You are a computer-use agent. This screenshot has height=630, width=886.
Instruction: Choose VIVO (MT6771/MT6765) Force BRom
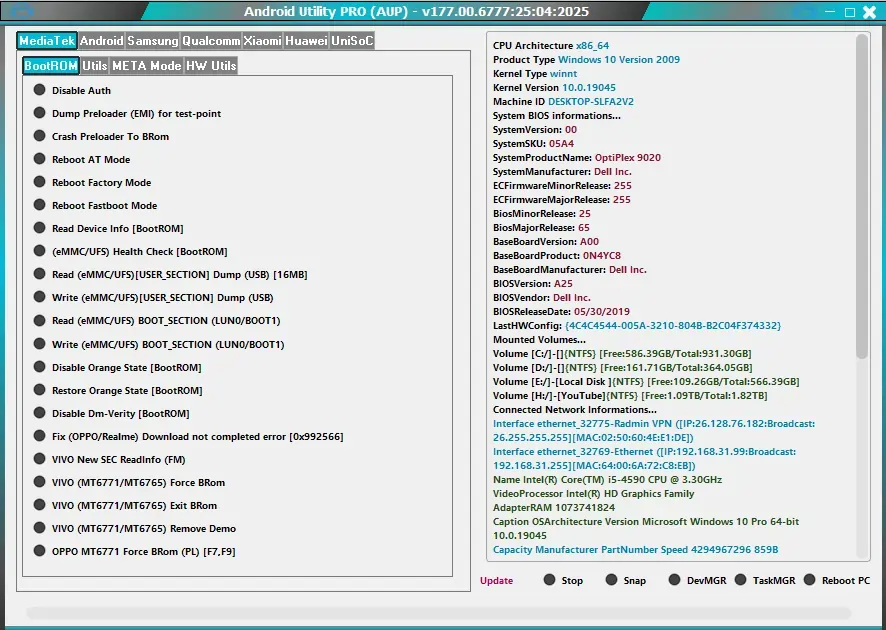click(129, 483)
